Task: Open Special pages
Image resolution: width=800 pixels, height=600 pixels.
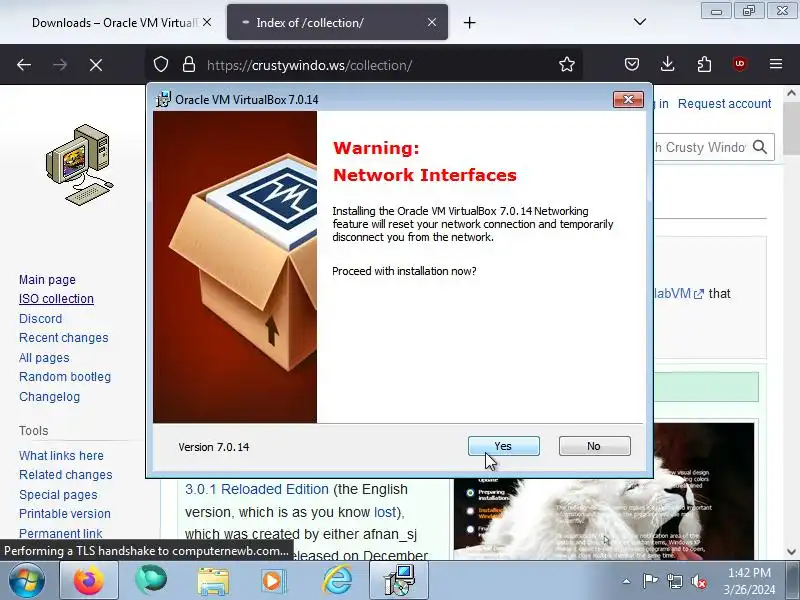Action: click(58, 494)
